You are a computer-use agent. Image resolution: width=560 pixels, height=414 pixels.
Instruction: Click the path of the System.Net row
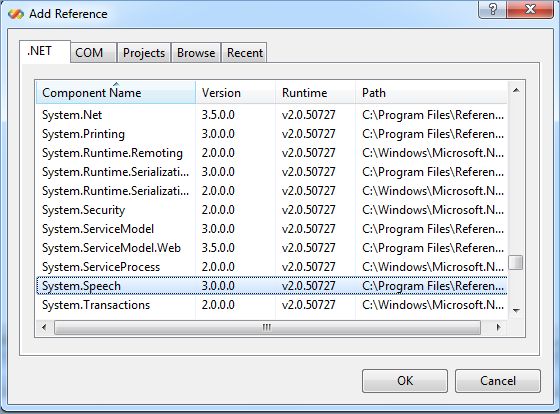[433, 115]
